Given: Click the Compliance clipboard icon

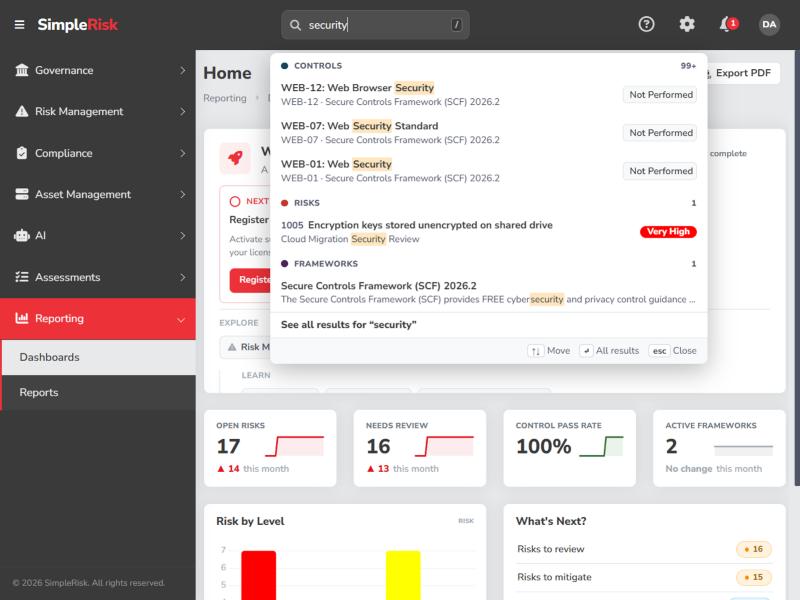Looking at the screenshot, I should (x=22, y=153).
